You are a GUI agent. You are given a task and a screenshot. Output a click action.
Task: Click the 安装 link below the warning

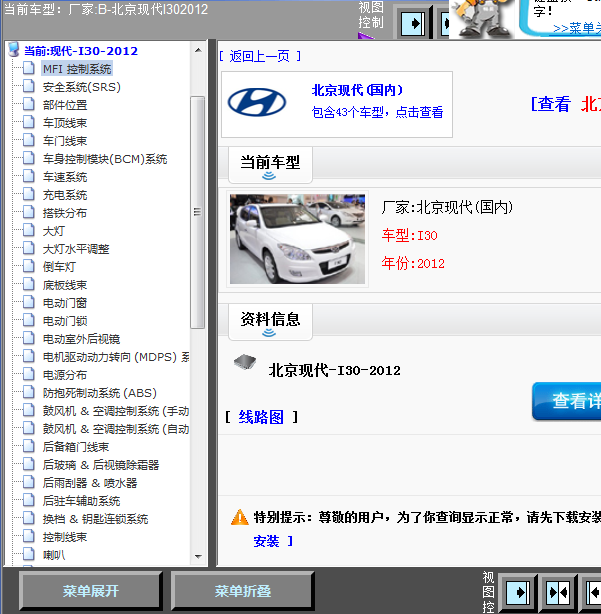click(x=266, y=542)
